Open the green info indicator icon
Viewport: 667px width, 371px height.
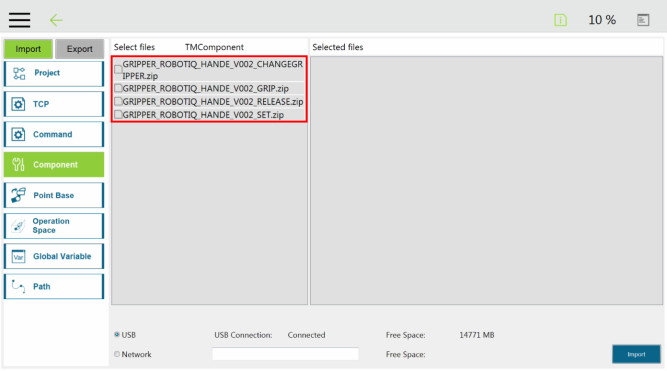[560, 20]
